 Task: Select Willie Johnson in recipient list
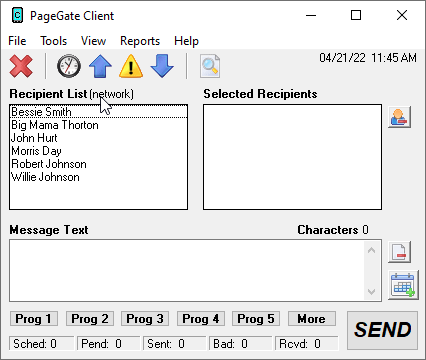coord(99,177)
